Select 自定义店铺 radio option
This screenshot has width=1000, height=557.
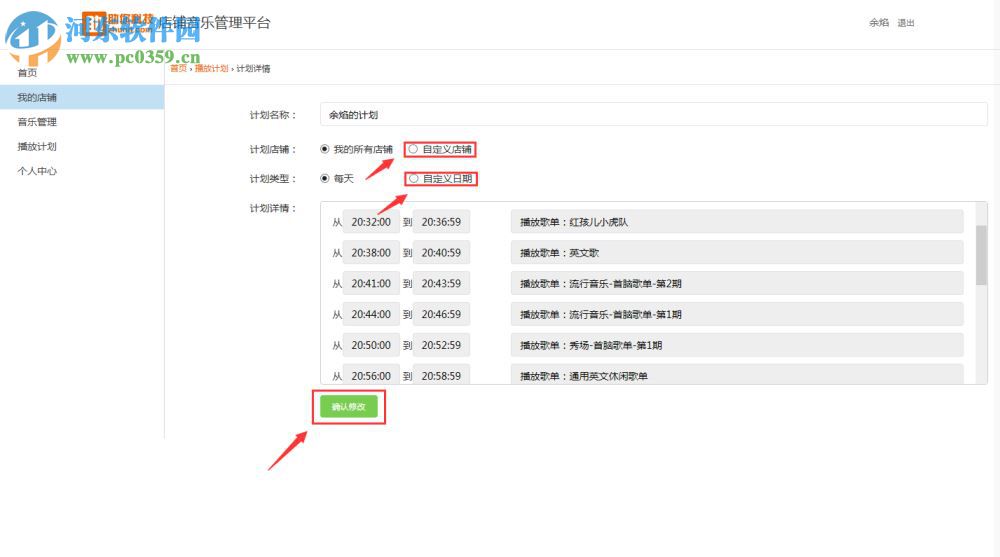point(413,149)
